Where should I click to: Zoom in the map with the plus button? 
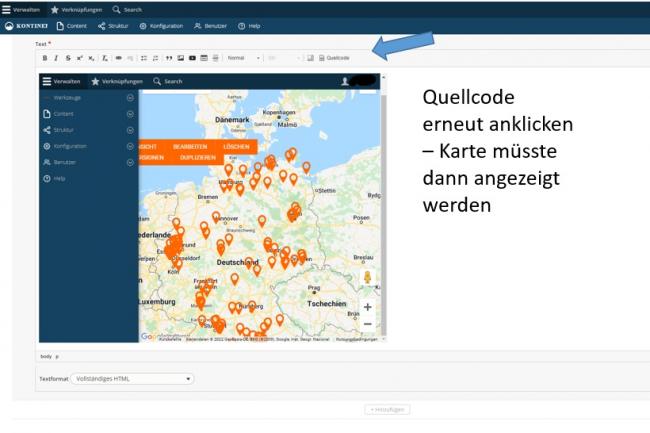367,307
